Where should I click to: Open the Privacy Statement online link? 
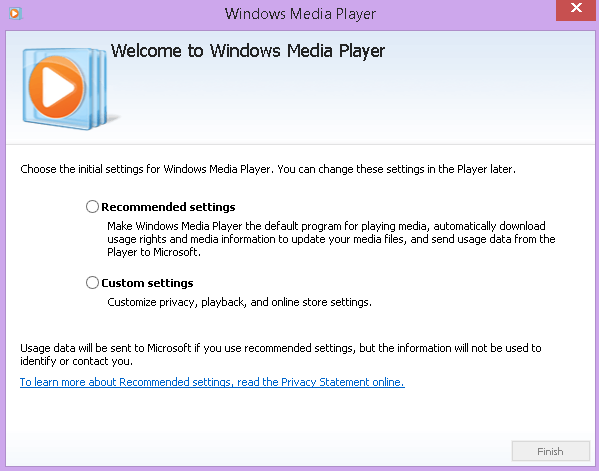click(212, 382)
